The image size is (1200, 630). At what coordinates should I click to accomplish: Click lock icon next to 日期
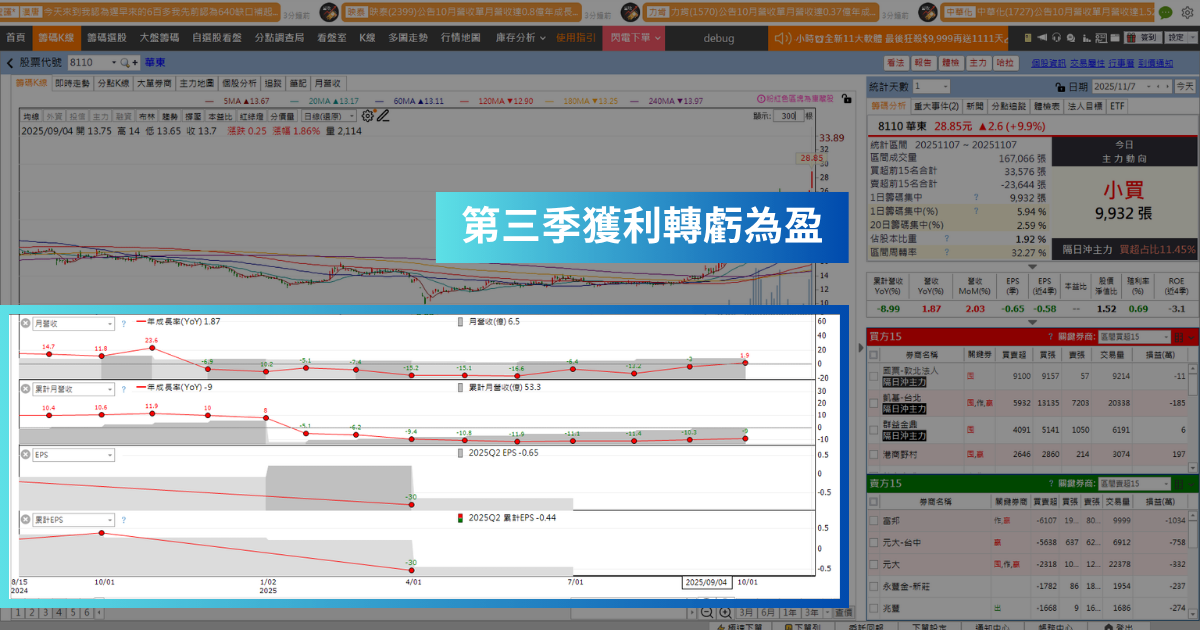1060,87
